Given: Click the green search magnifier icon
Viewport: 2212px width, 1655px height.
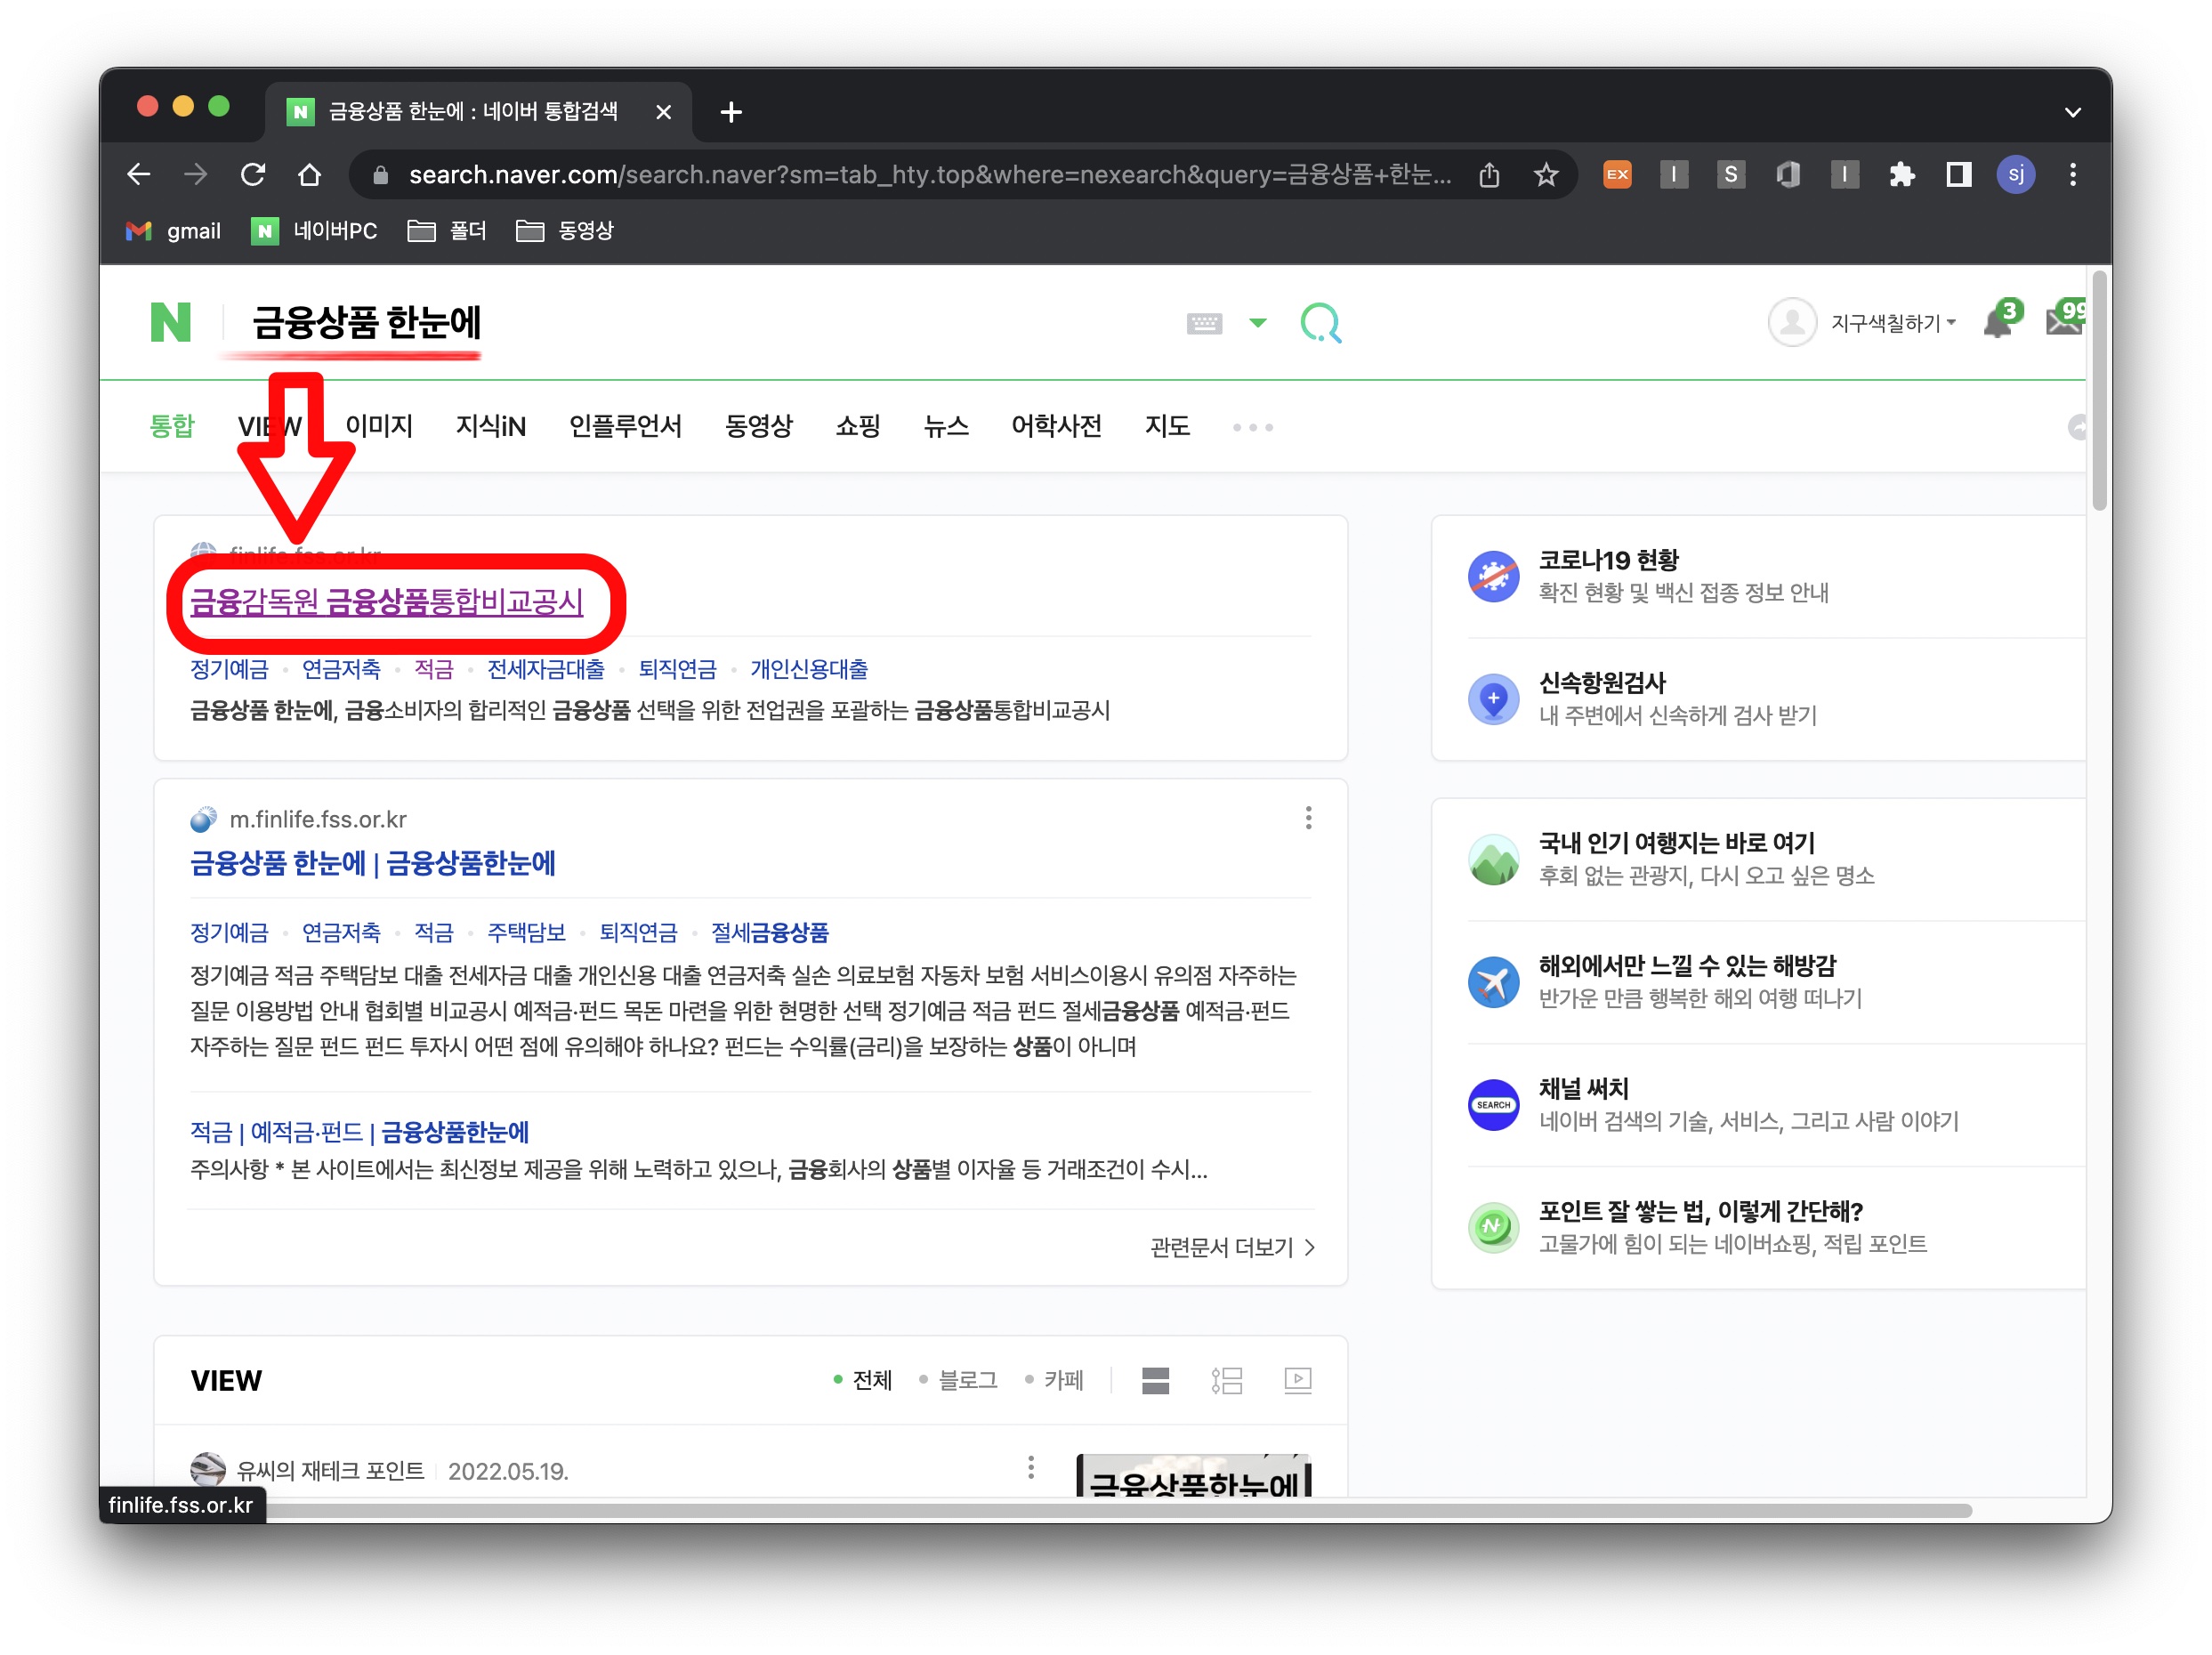Looking at the screenshot, I should 1320,323.
